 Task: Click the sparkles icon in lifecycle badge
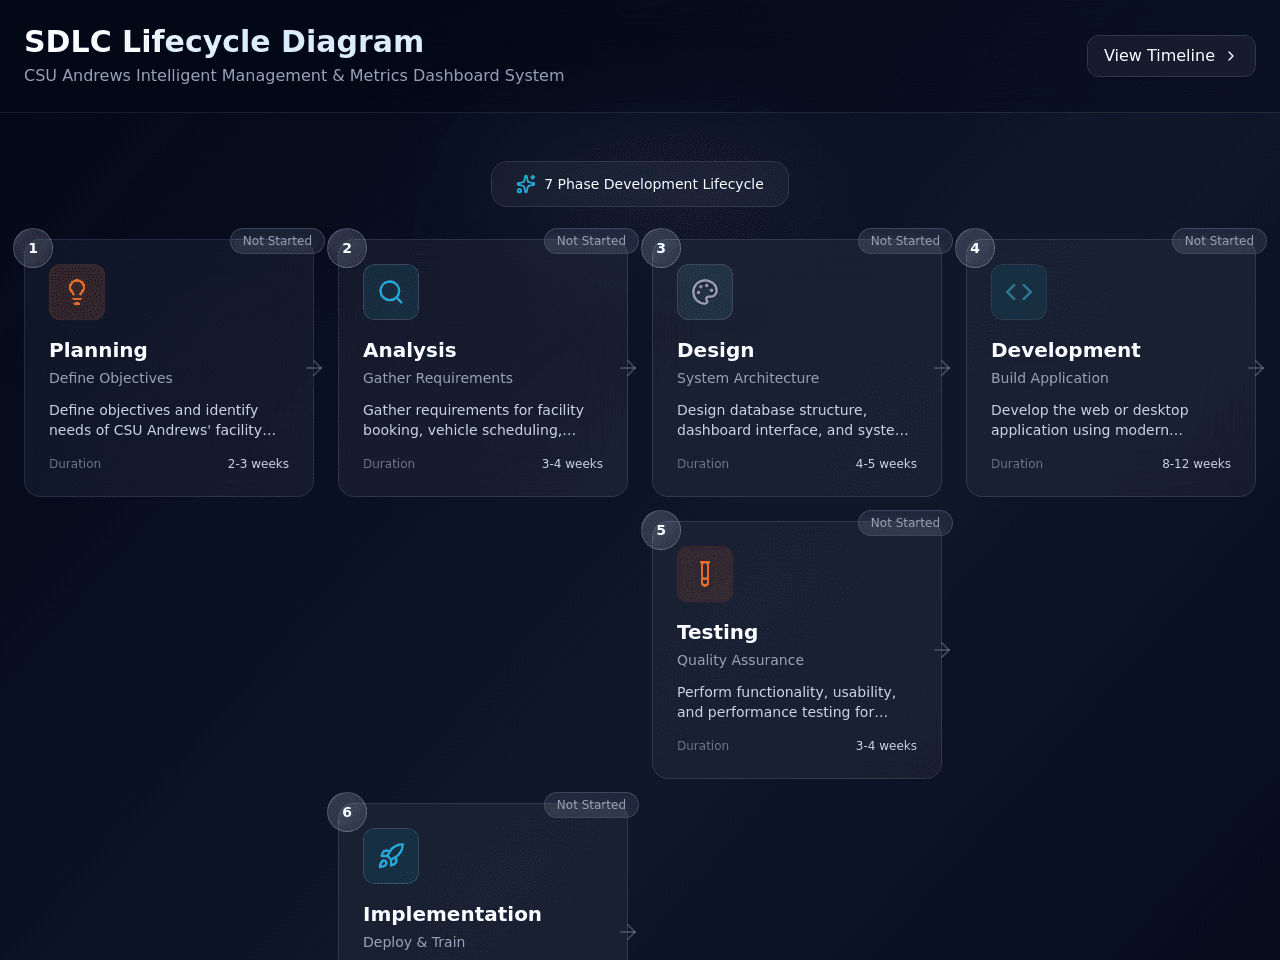tap(526, 184)
